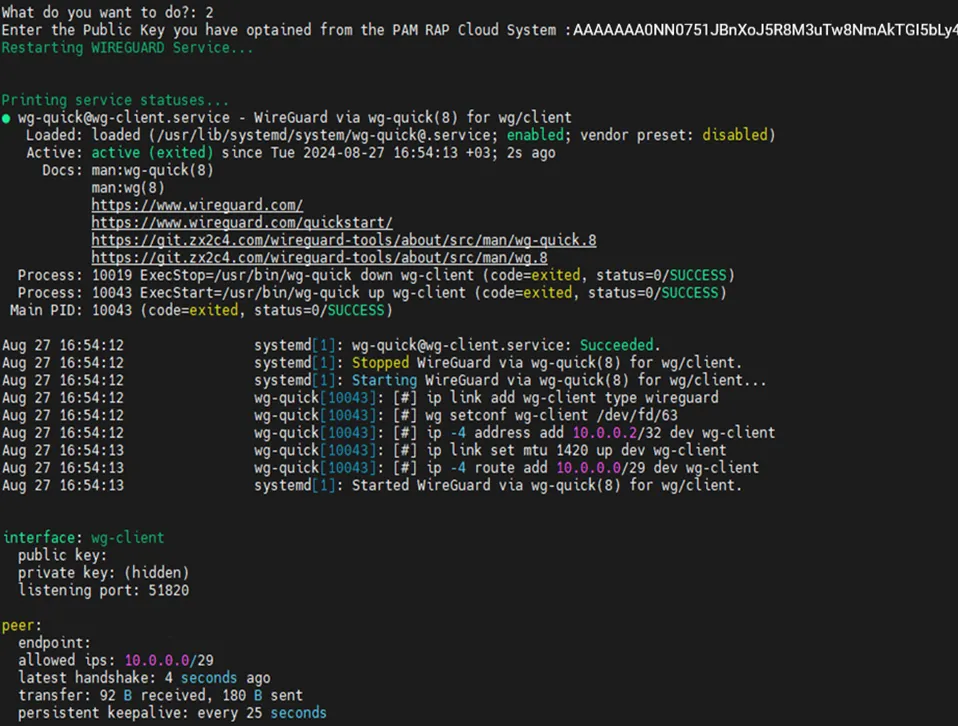Click the ExecStart process line
The height and width of the screenshot is (726, 958).
coord(371,293)
